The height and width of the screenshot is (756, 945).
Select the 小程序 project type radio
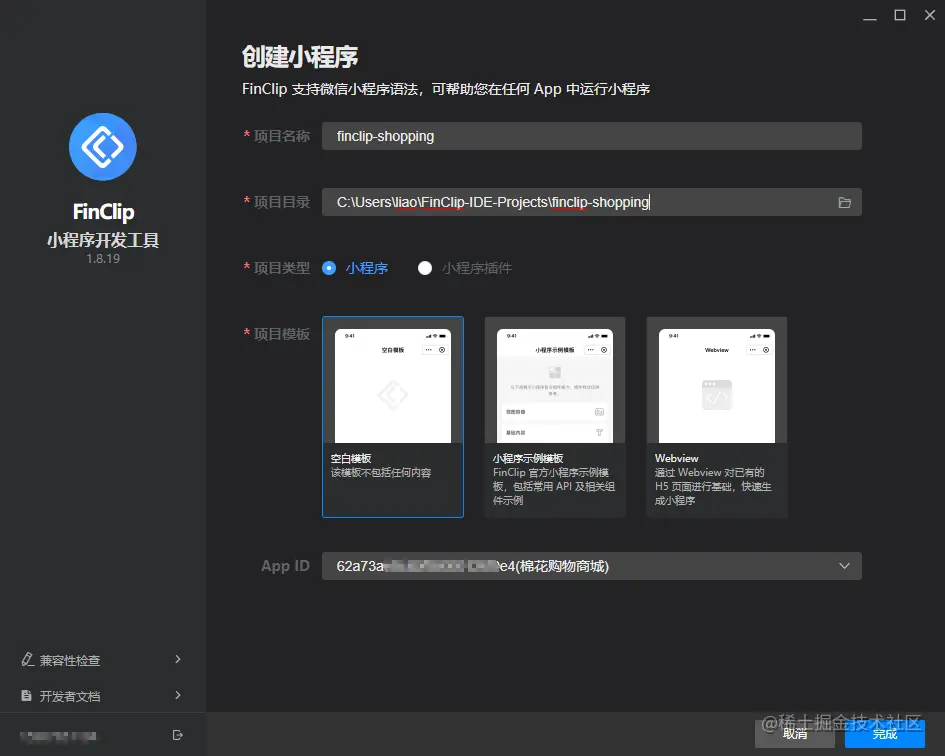click(x=329, y=268)
